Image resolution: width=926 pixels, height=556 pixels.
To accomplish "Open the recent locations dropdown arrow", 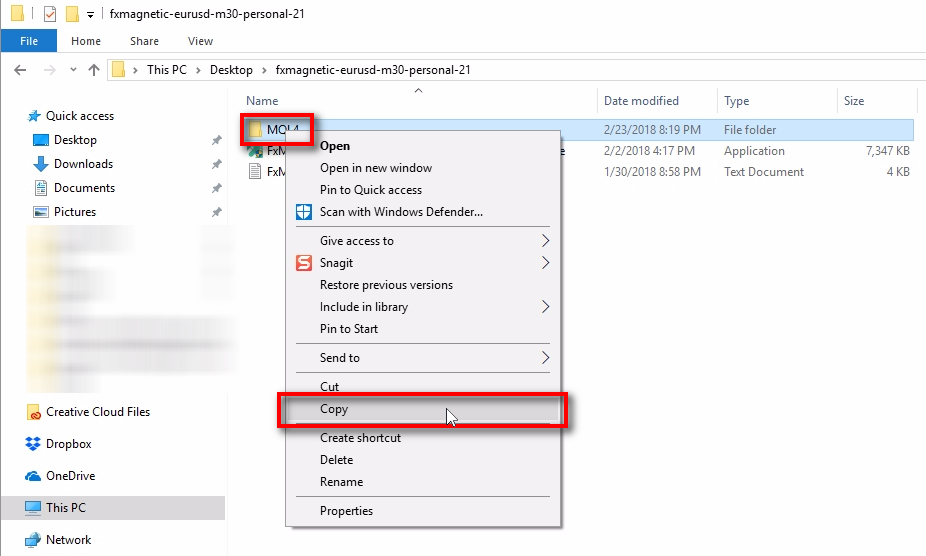I will coord(73,70).
